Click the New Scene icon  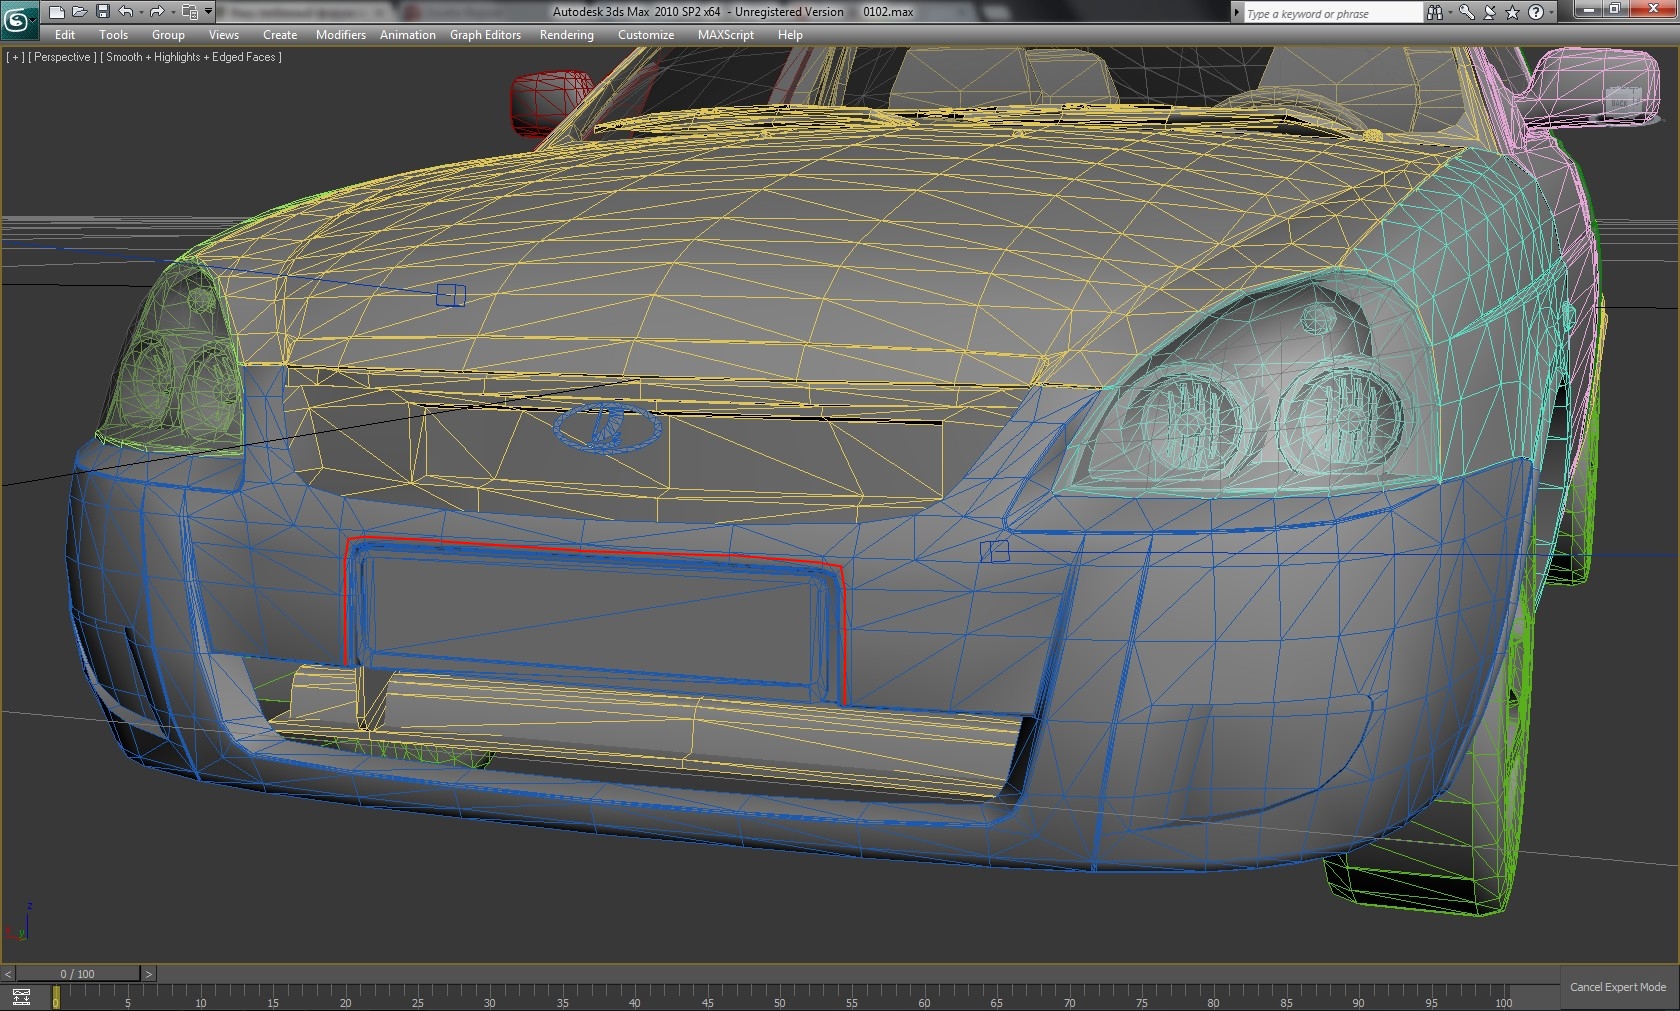click(57, 12)
